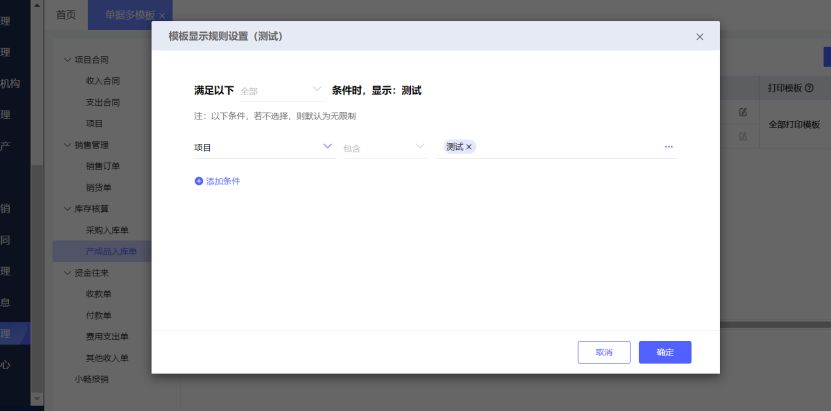The width and height of the screenshot is (831, 411).
Task: Remove the 测试 tag from the condition value
Action: (x=470, y=147)
